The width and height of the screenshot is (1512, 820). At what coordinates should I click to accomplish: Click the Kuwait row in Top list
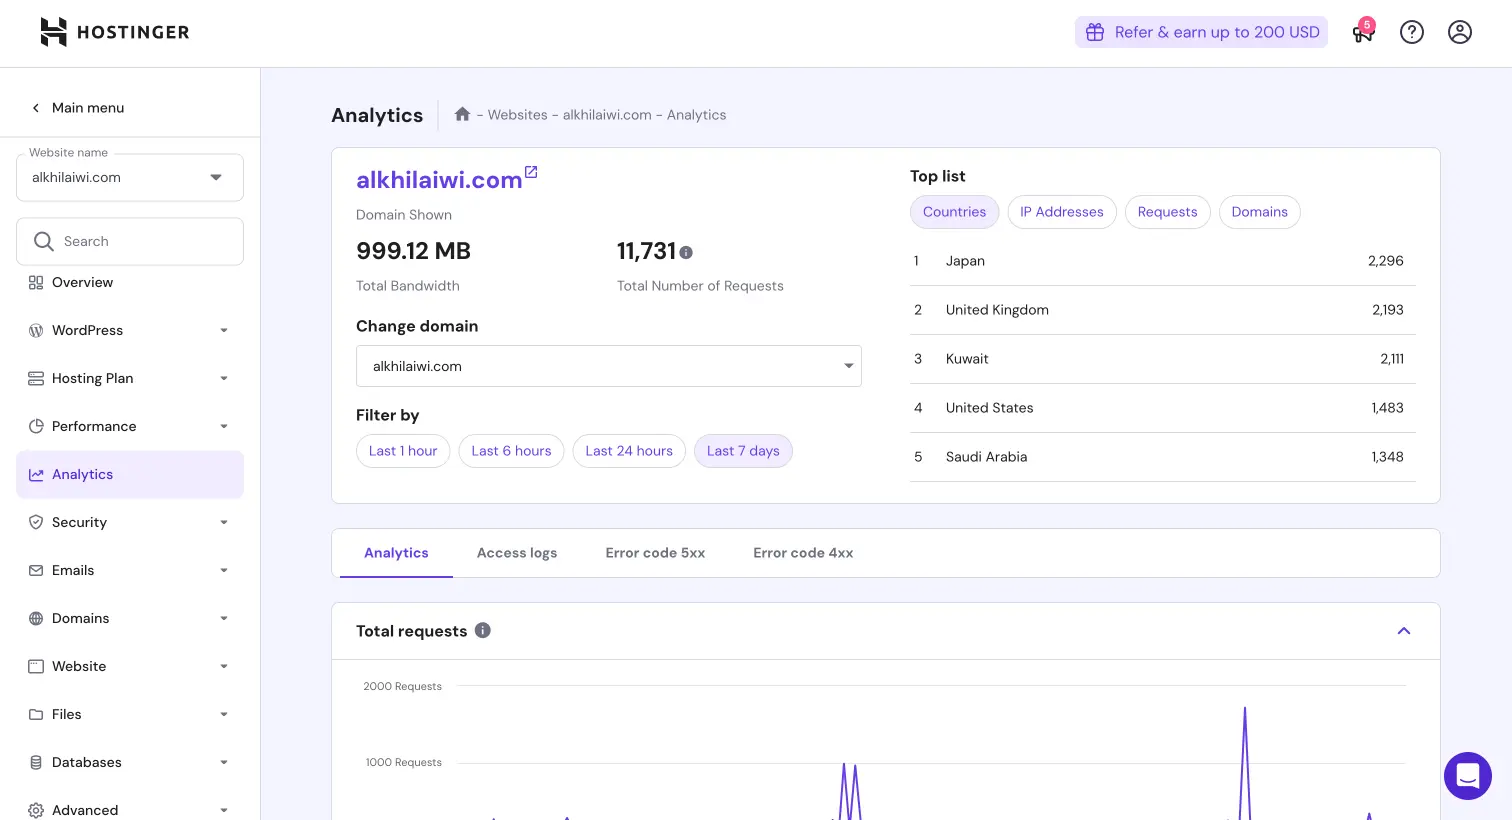coord(1163,359)
